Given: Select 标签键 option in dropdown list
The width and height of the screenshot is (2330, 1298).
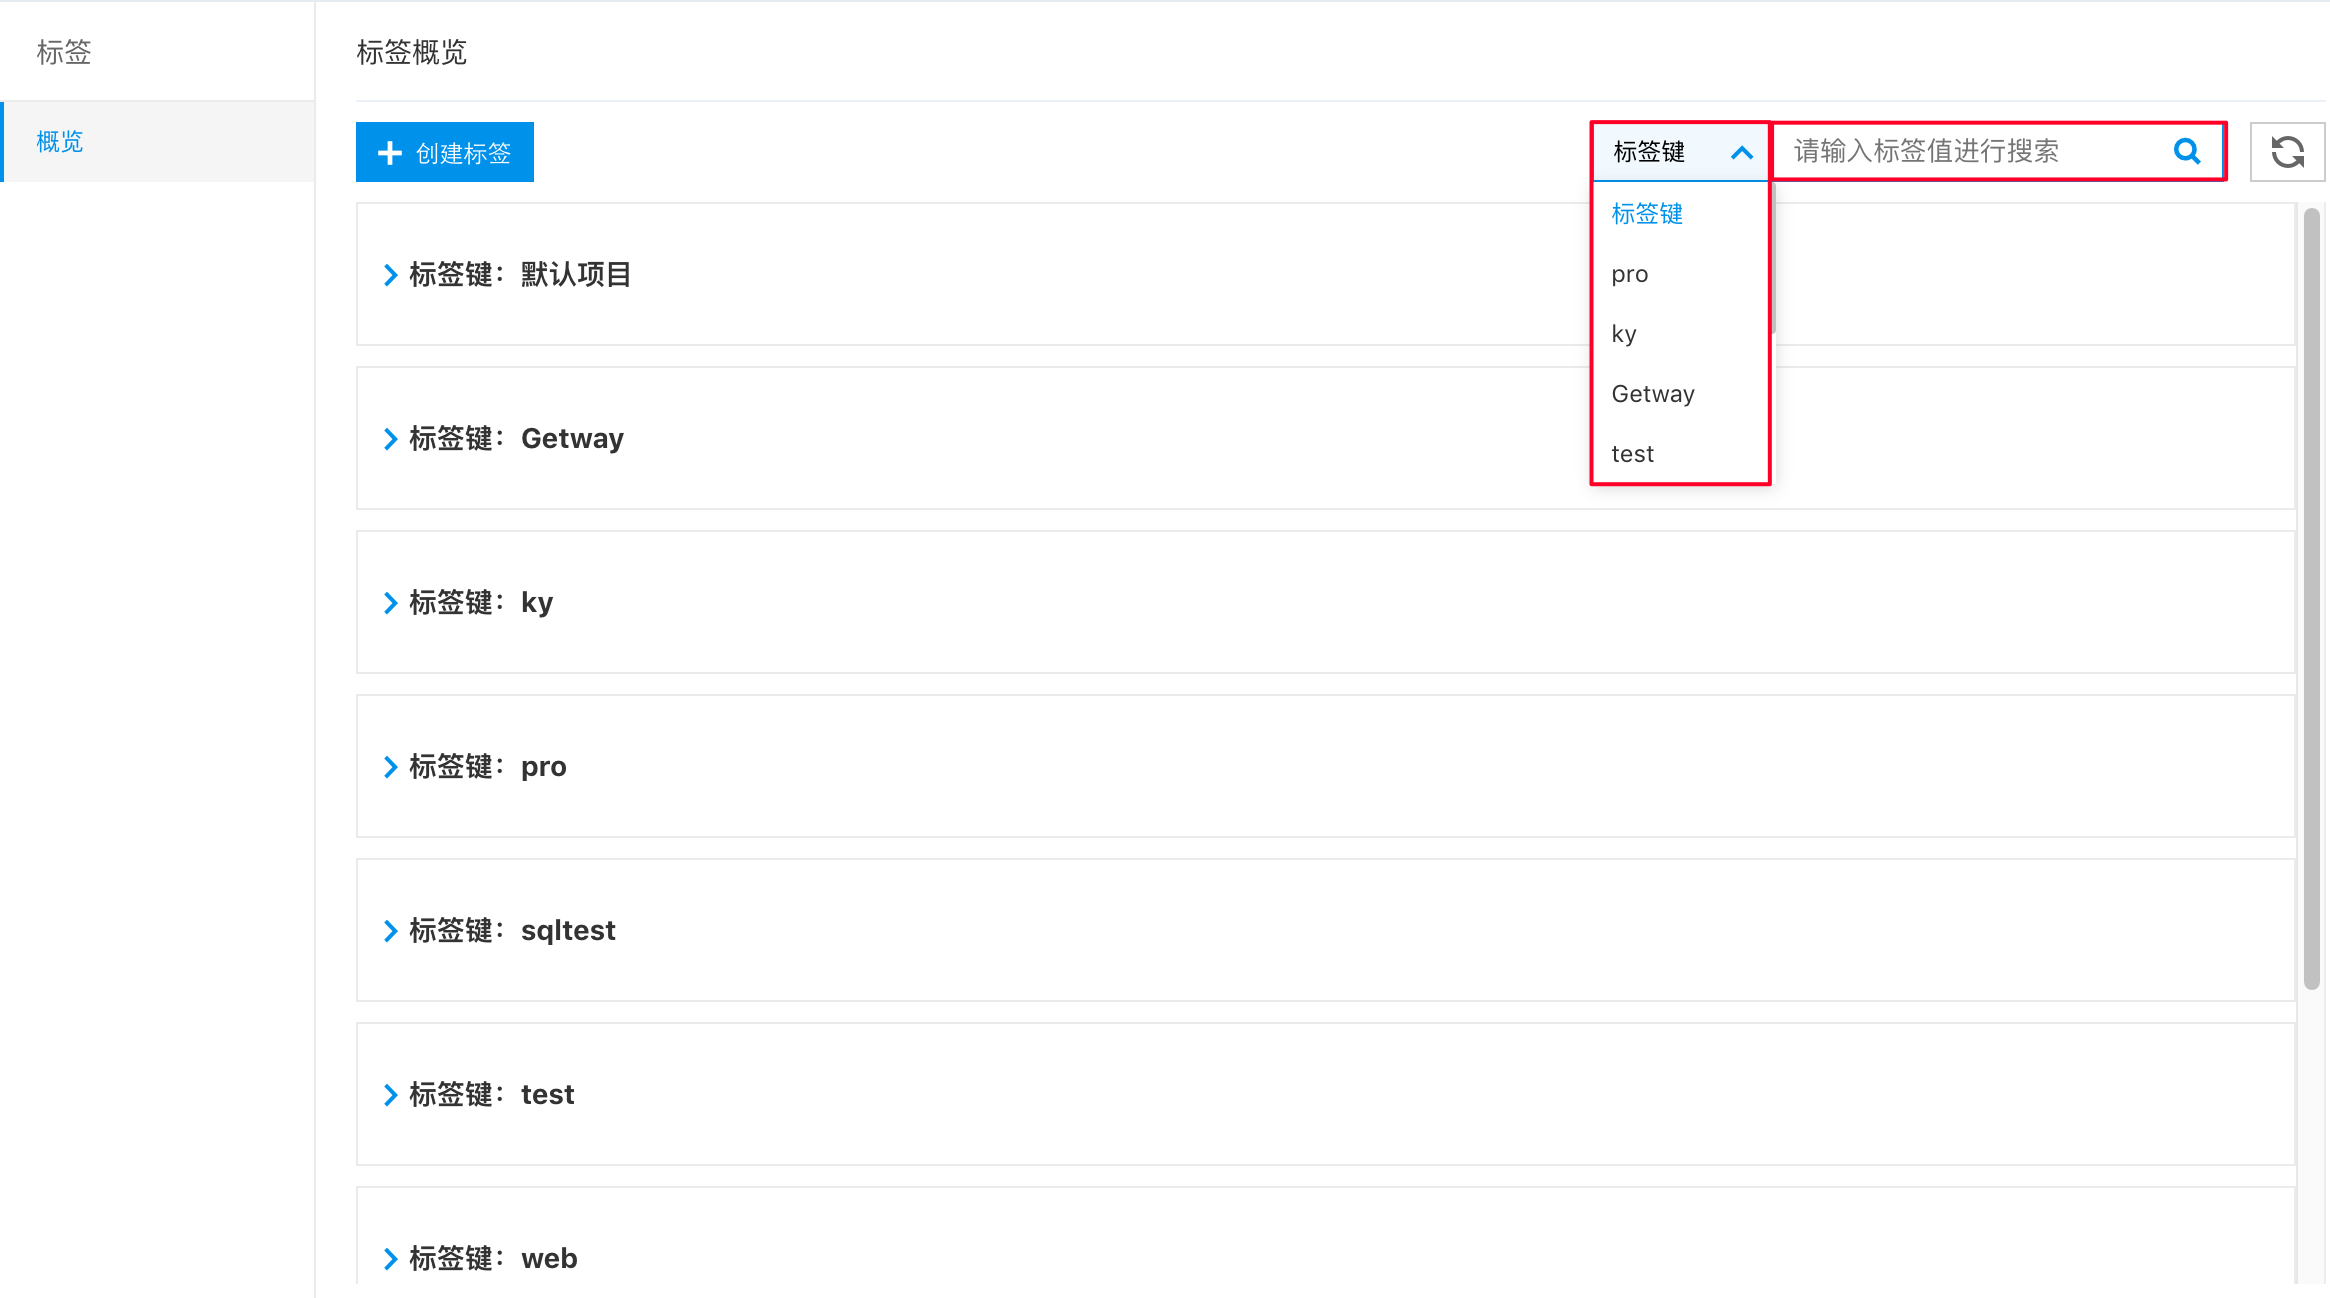Looking at the screenshot, I should coord(1680,213).
